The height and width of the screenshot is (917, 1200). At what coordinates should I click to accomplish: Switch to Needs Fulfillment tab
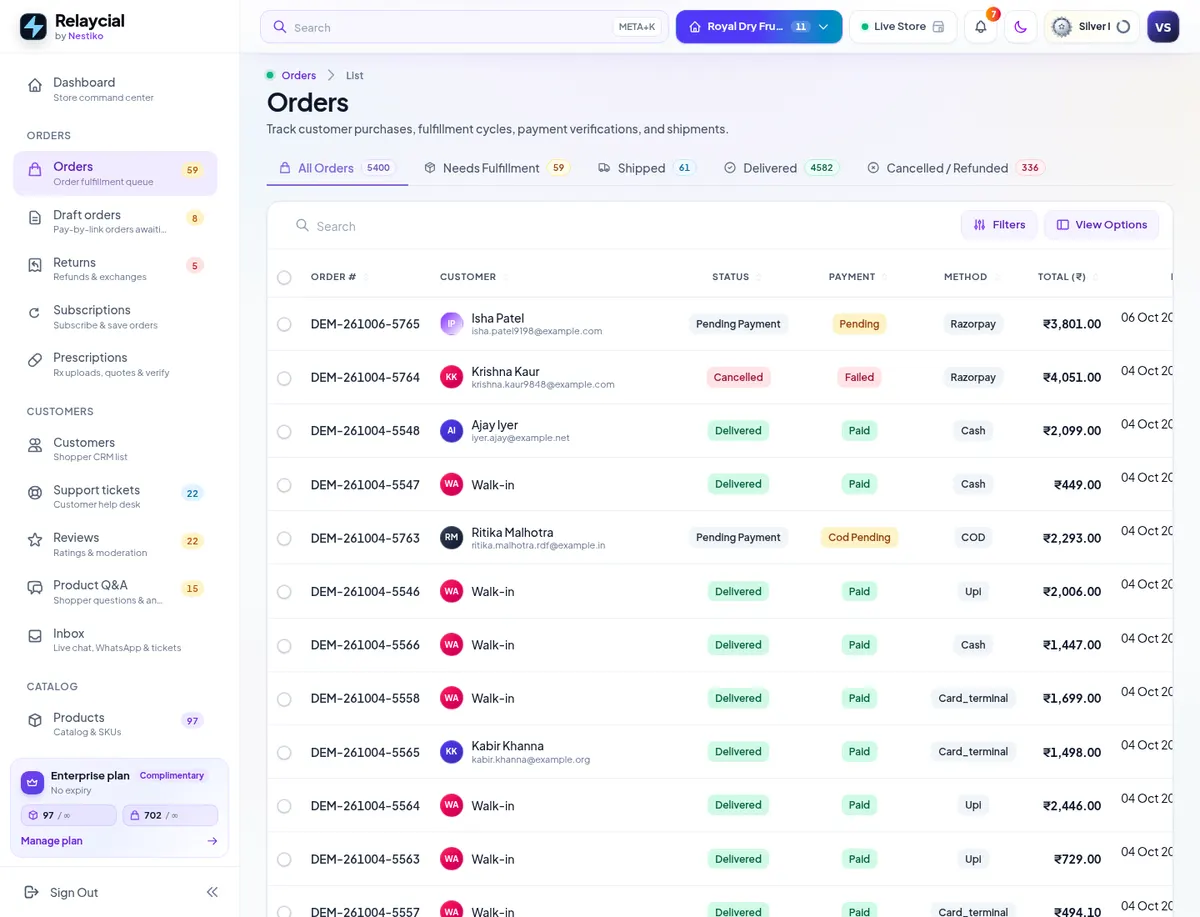coord(496,168)
